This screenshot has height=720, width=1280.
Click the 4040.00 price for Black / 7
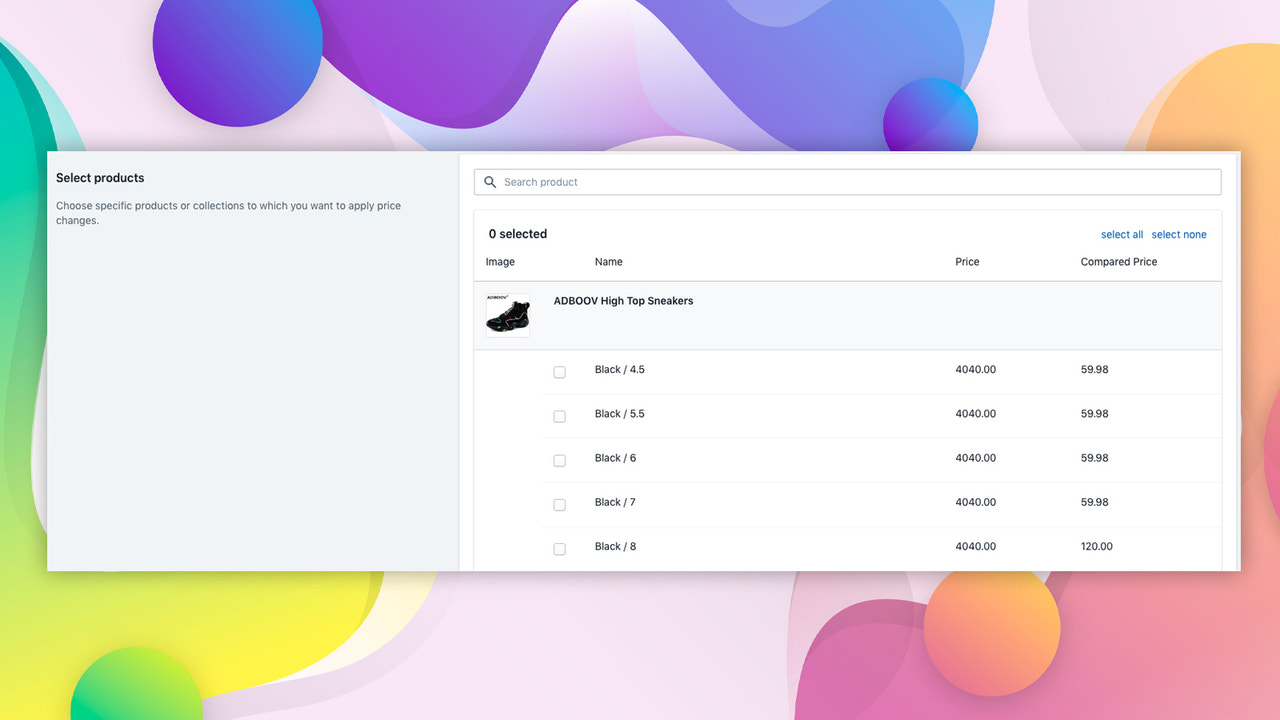point(975,502)
